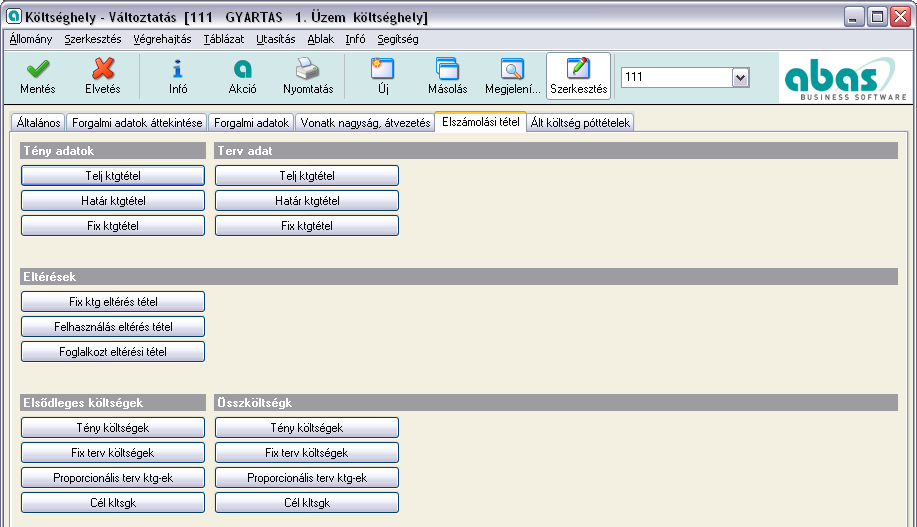Click Telj ktgtétel under Terv adat

(x=307, y=175)
